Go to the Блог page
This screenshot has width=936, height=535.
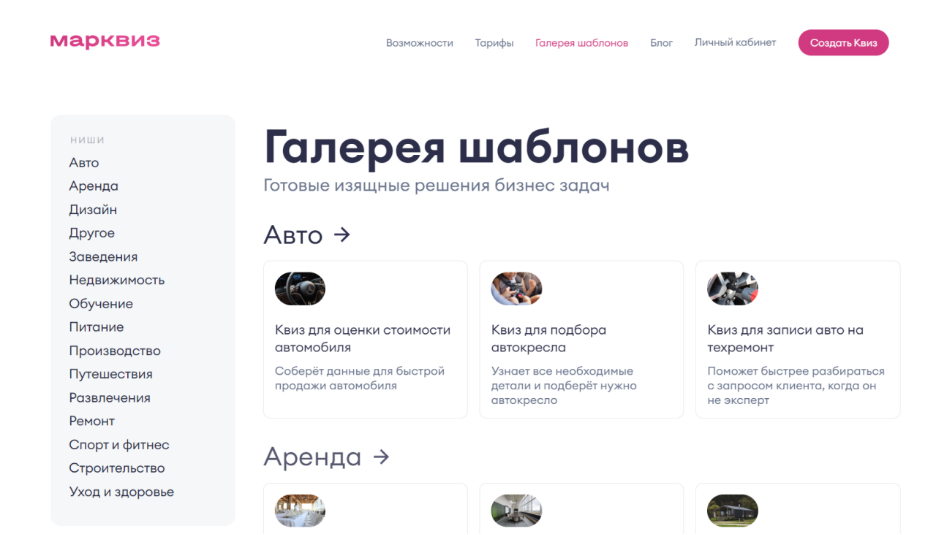pyautogui.click(x=661, y=43)
